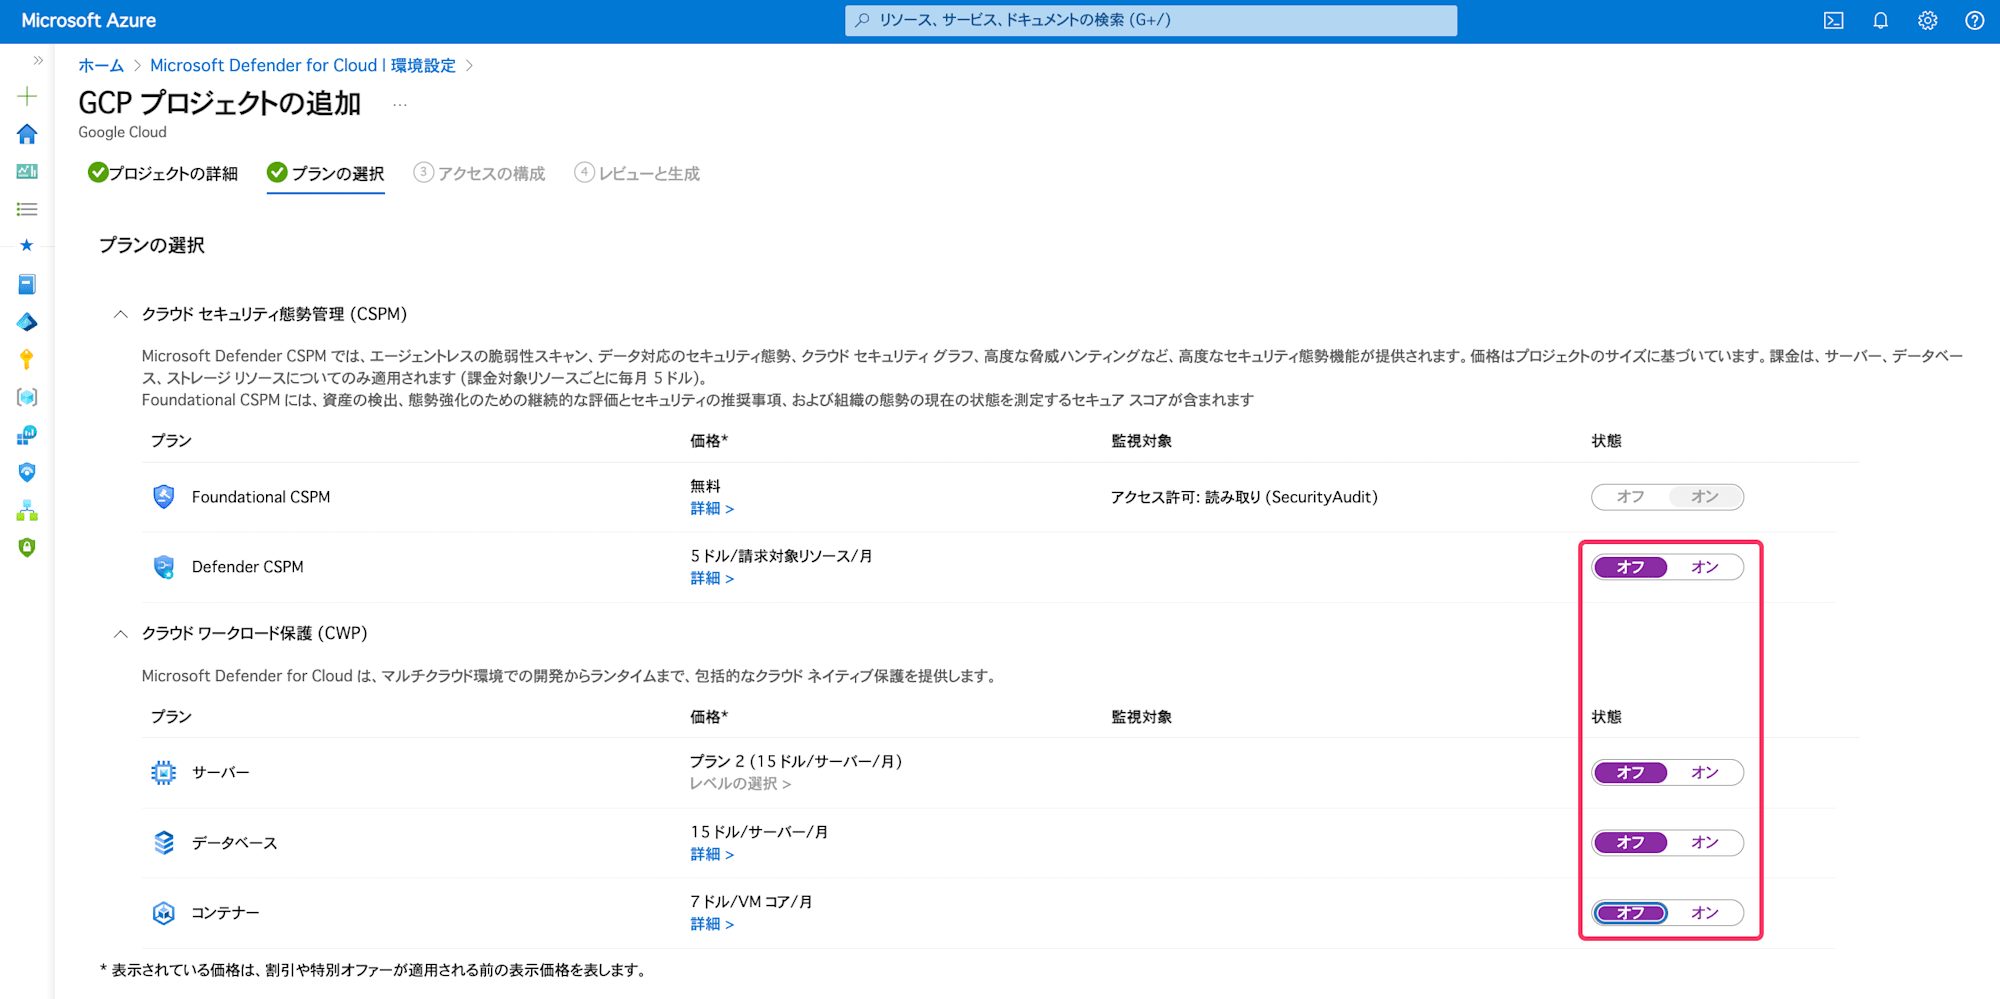Open 詳細 link for Foundational CSPM
Screen dimensions: 2000x999
(x=712, y=509)
